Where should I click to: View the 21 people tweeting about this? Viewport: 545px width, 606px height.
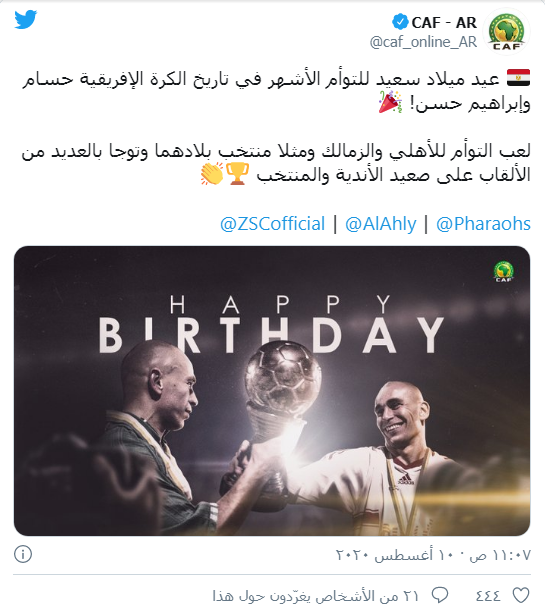[315, 596]
